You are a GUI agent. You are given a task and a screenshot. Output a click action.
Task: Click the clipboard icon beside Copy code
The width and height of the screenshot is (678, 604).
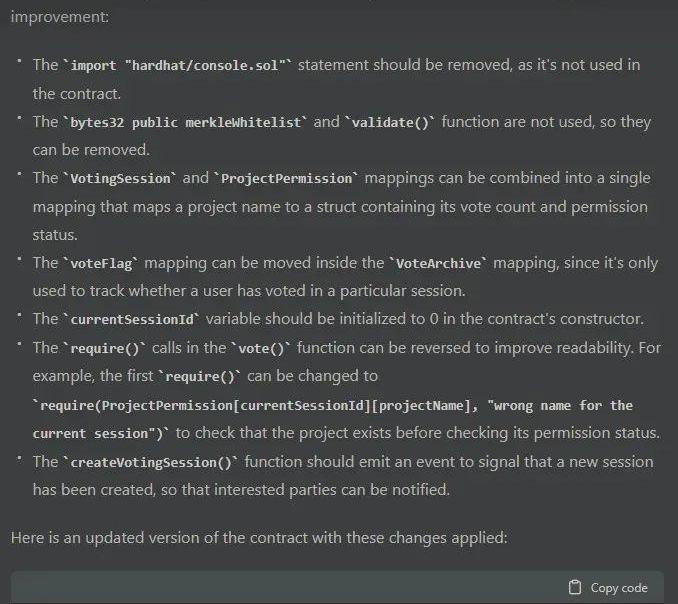pyautogui.click(x=574, y=588)
